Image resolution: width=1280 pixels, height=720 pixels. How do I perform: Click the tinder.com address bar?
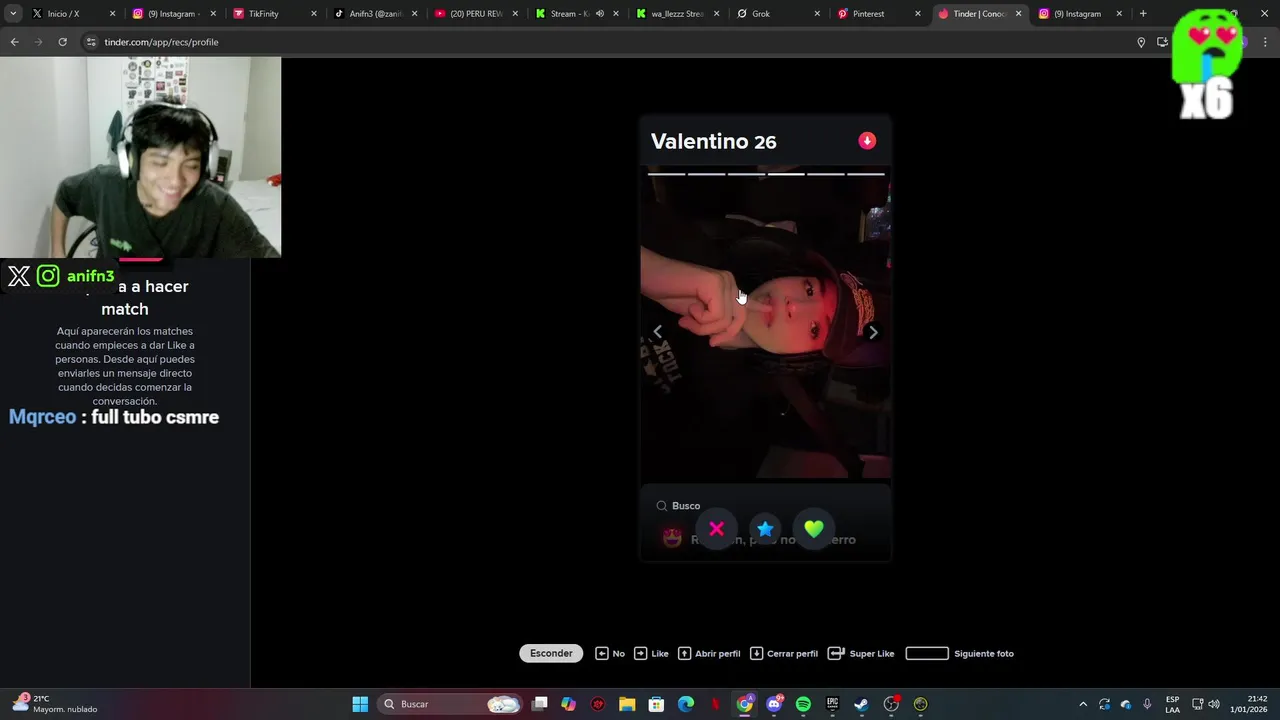[x=600, y=42]
